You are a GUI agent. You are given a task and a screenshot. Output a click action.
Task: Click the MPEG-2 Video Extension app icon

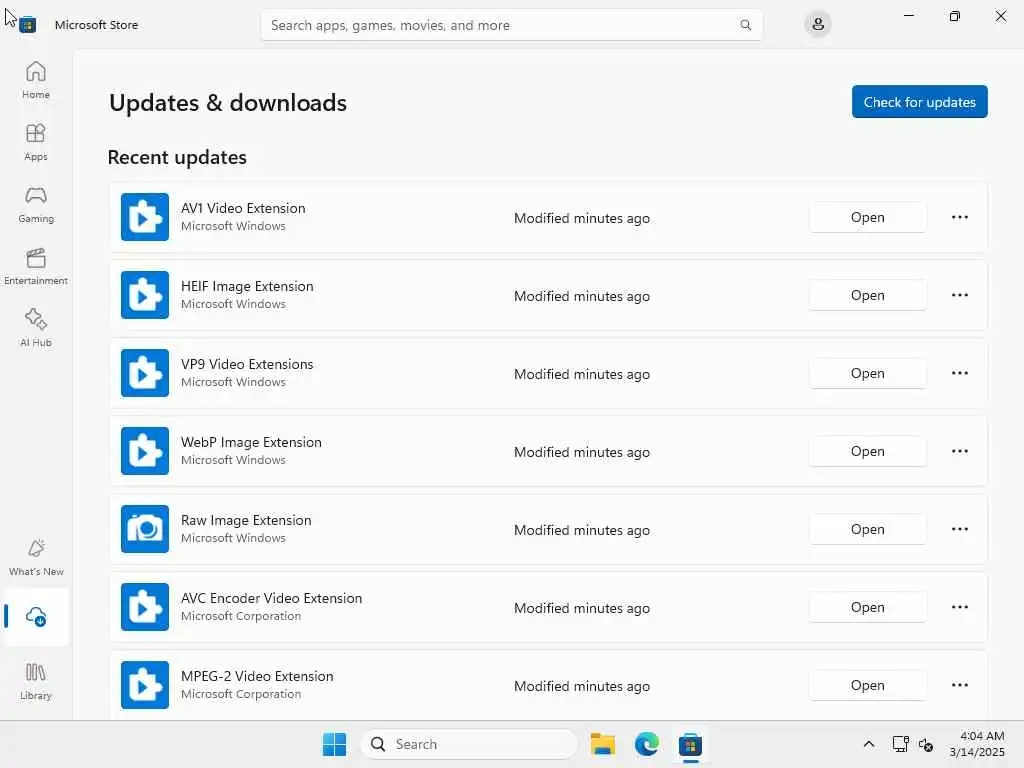point(145,685)
